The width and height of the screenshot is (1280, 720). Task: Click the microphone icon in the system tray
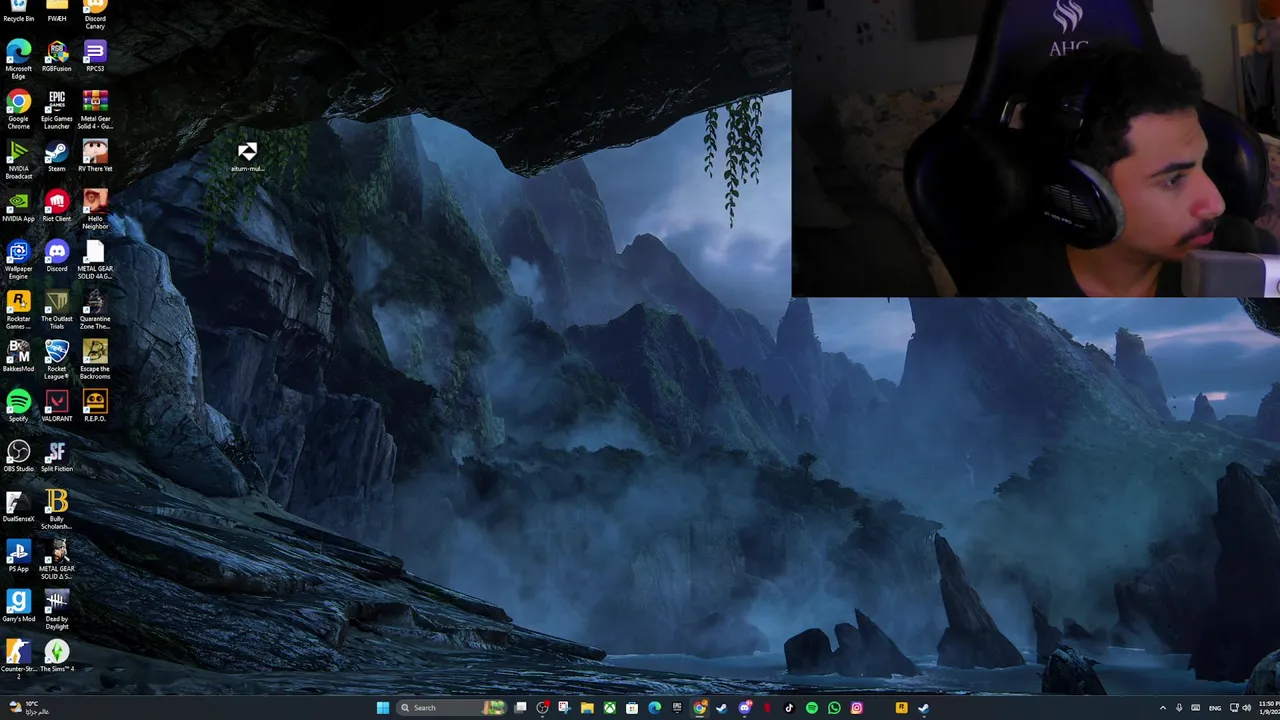coord(1180,708)
